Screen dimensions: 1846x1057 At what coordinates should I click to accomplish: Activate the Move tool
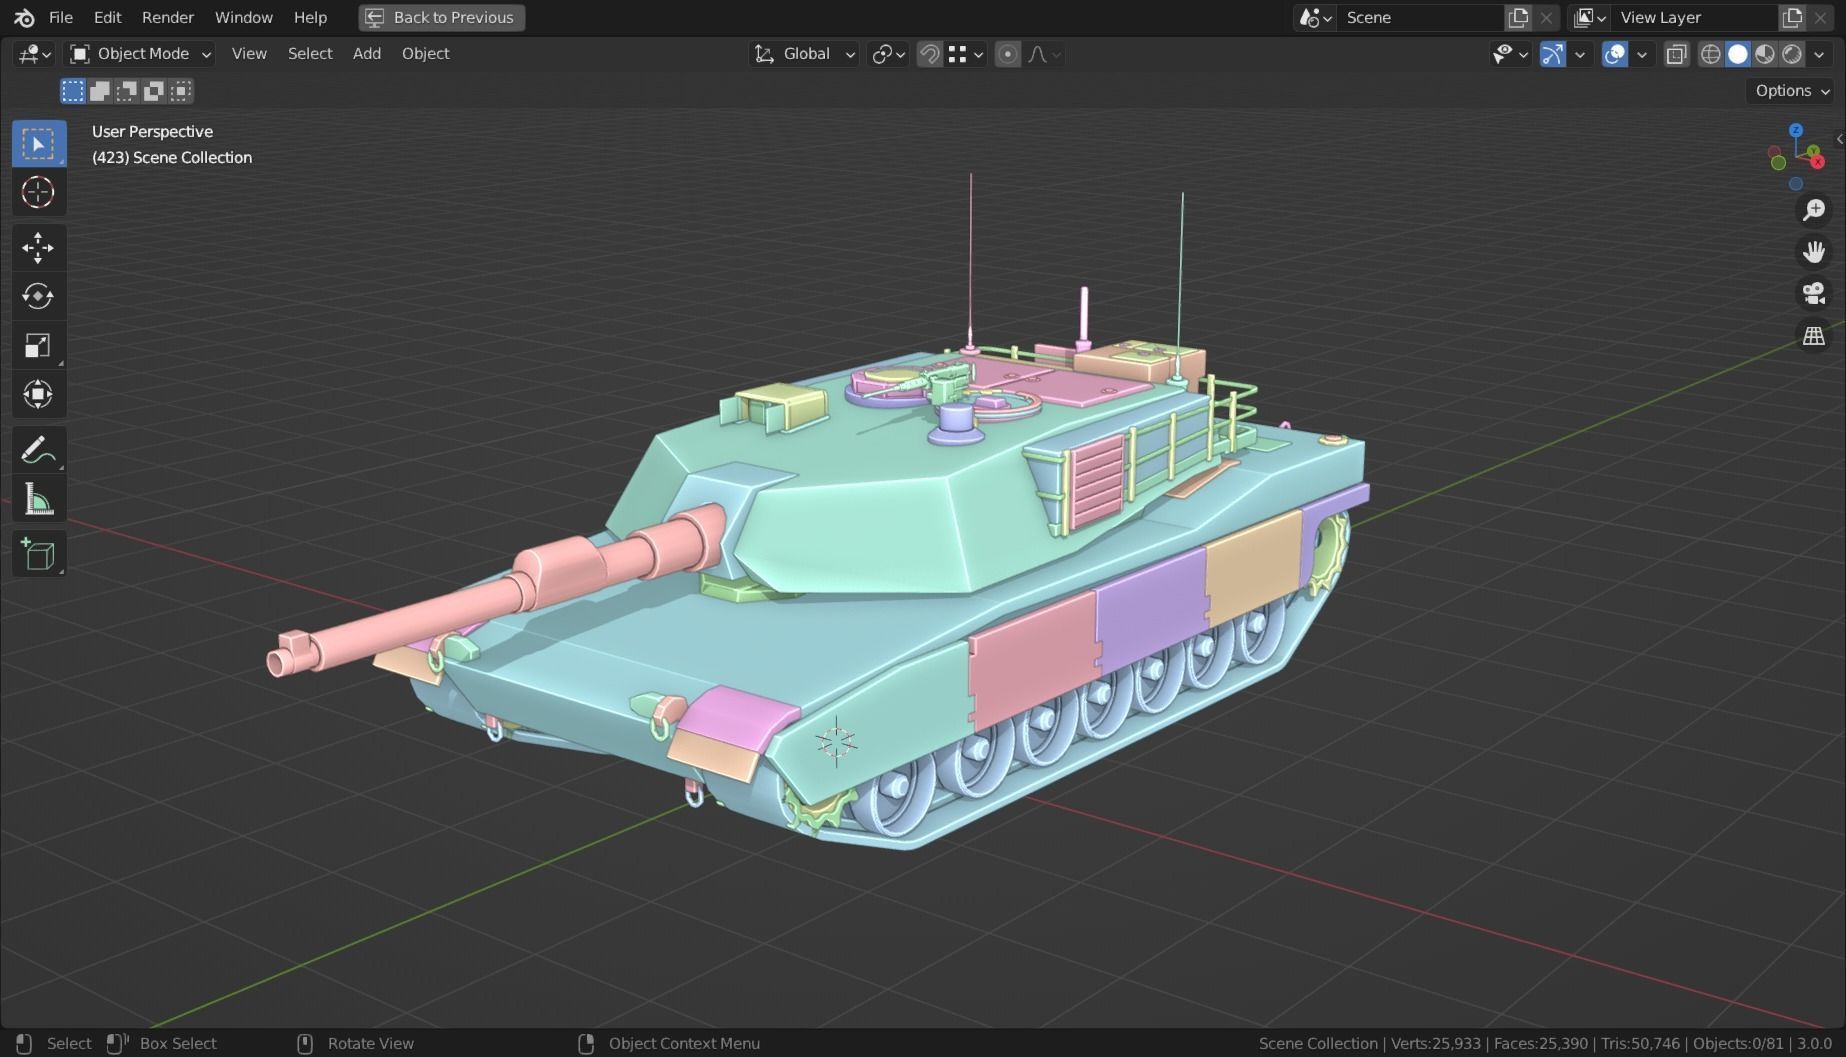click(39, 247)
